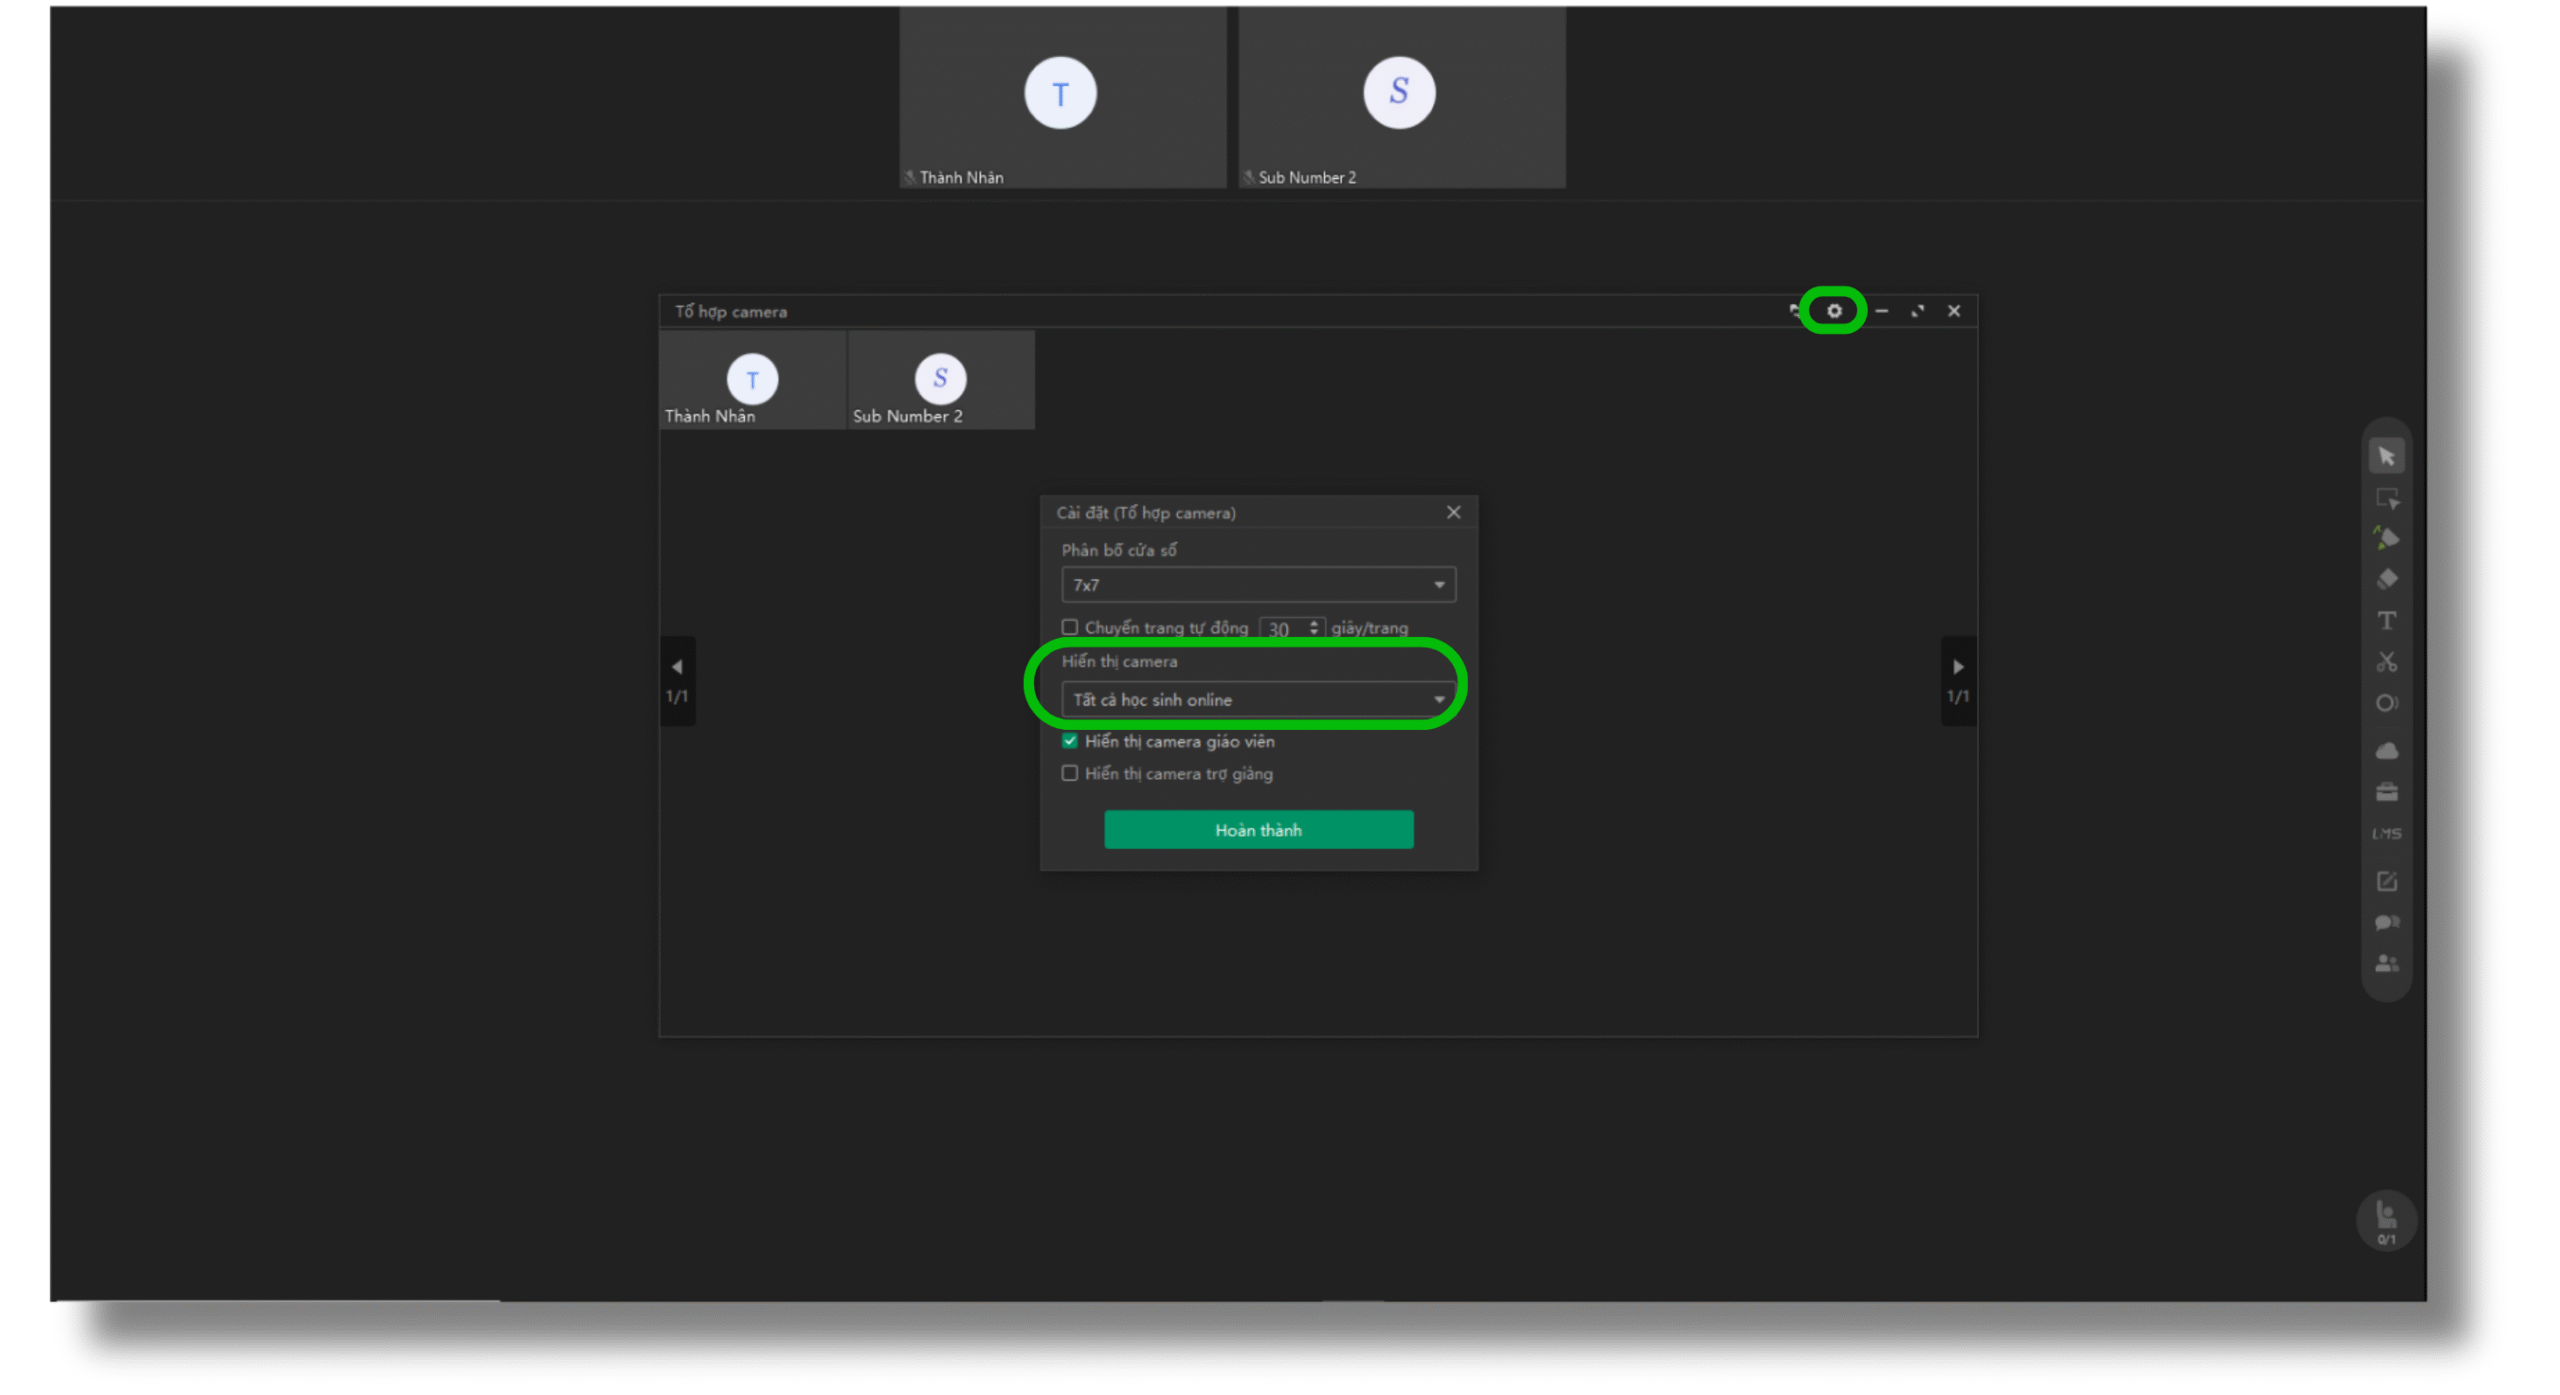Image resolution: width=2560 pixels, height=1395 pixels.
Task: Expand the 7x7 window layout dropdown
Action: pos(1257,584)
